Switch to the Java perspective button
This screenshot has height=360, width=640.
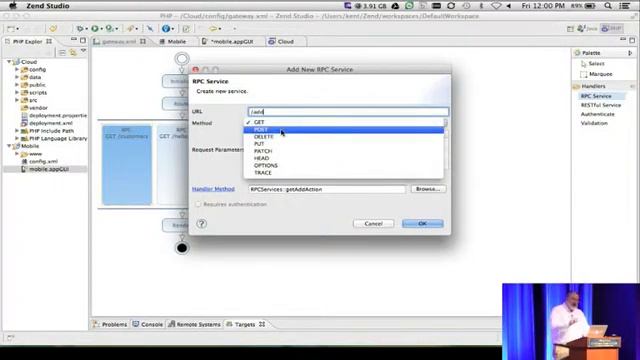[587, 29]
